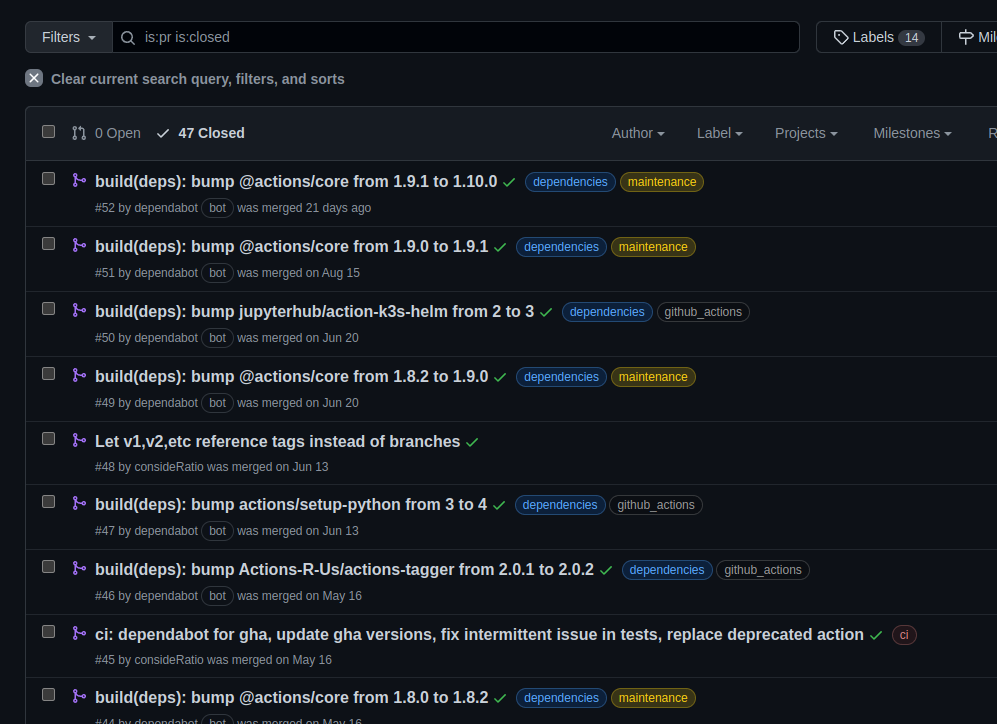Click the pull request icon next to 0 Open
997x724 pixels.
tap(79, 133)
